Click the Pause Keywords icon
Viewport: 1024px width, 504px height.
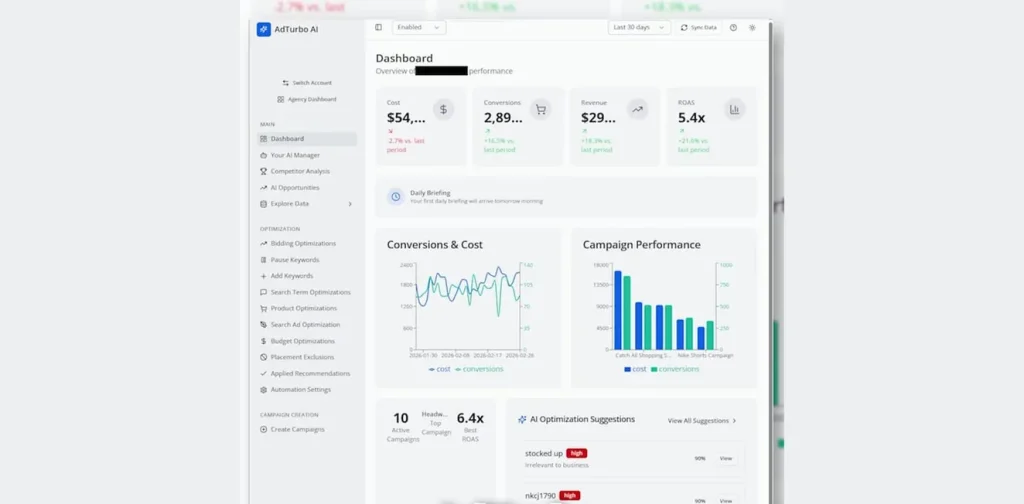click(x=263, y=260)
